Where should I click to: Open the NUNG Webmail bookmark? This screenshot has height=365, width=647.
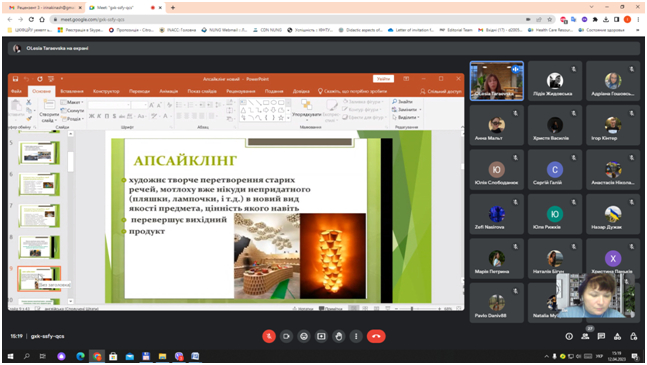point(224,30)
